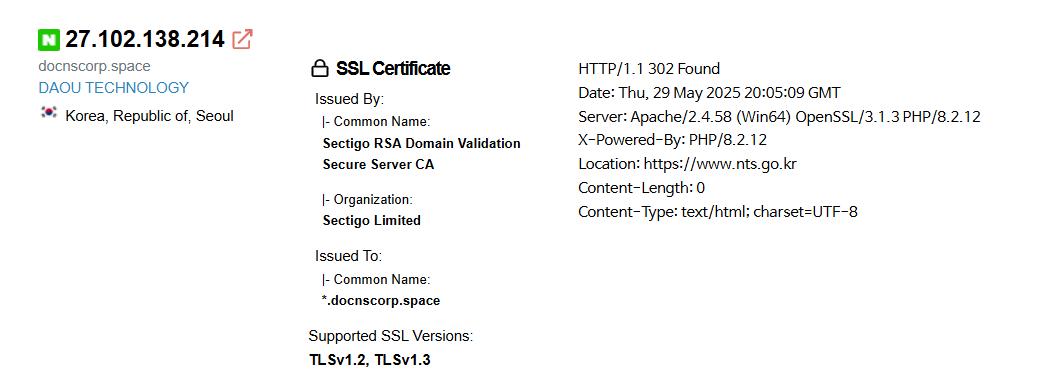1059x379 pixels.
Task: Click the Date header line
Action: (710, 93)
